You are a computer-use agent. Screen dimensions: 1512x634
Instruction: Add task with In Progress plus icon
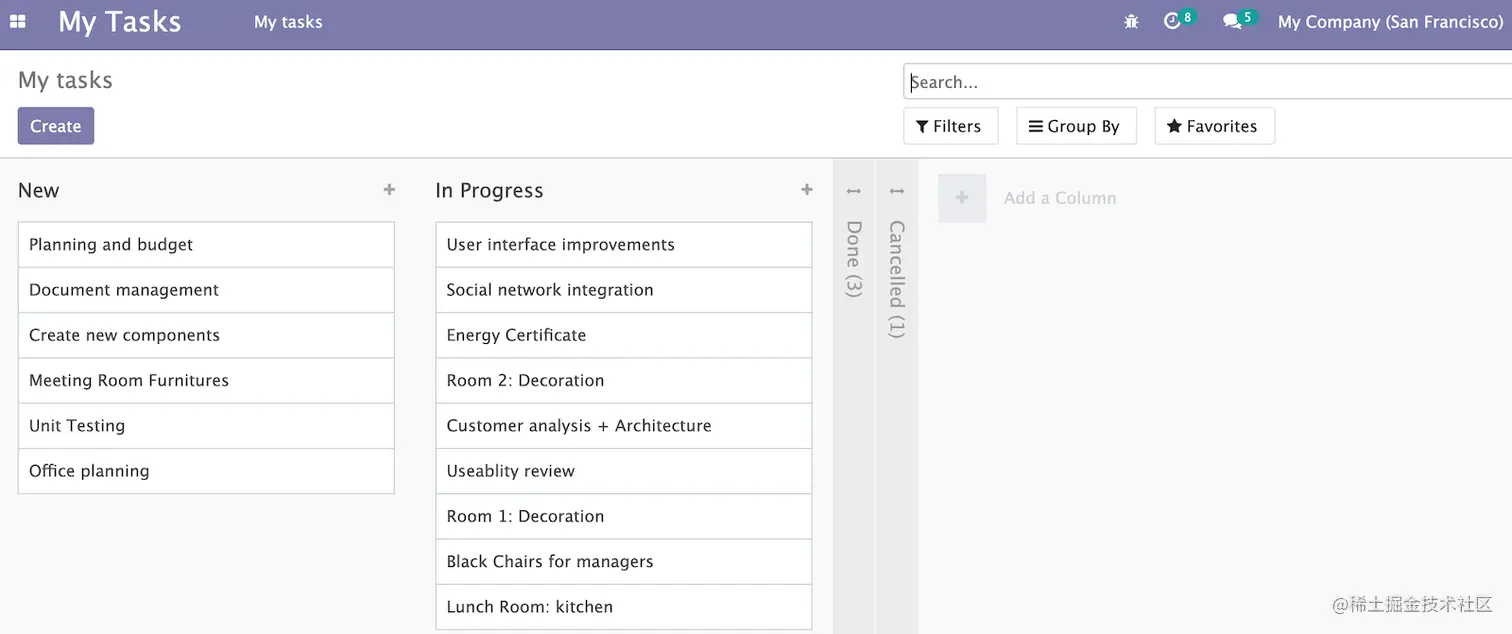click(807, 189)
